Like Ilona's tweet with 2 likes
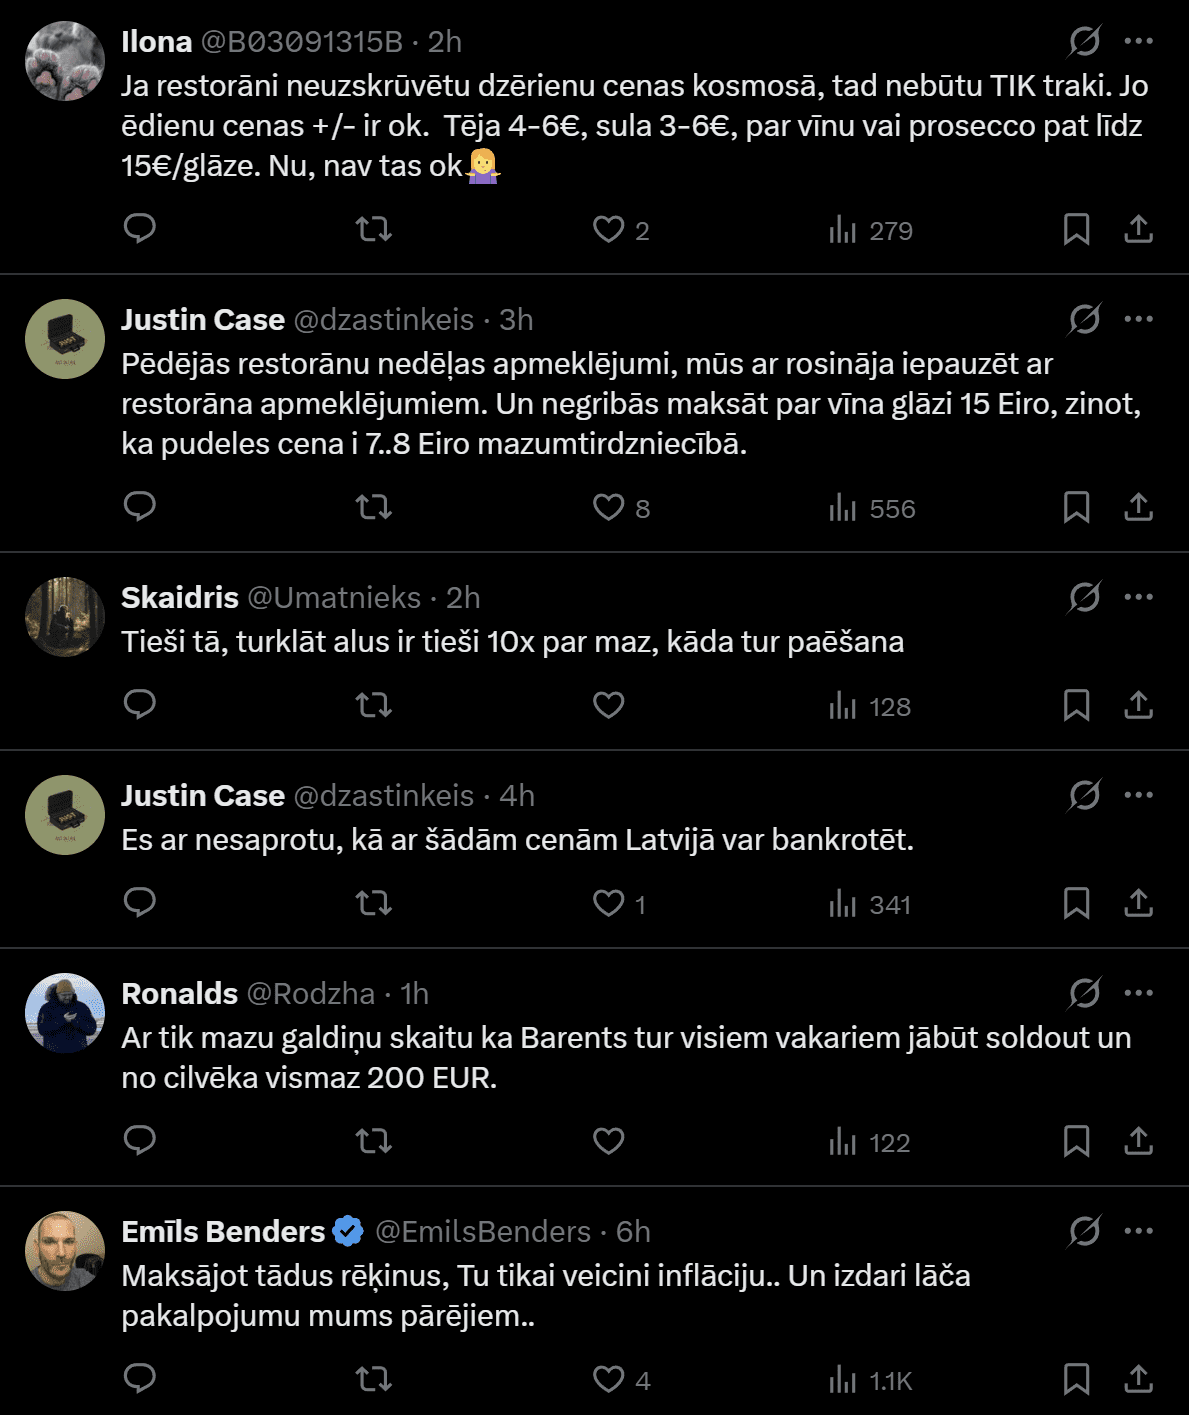The width and height of the screenshot is (1189, 1415). (609, 229)
